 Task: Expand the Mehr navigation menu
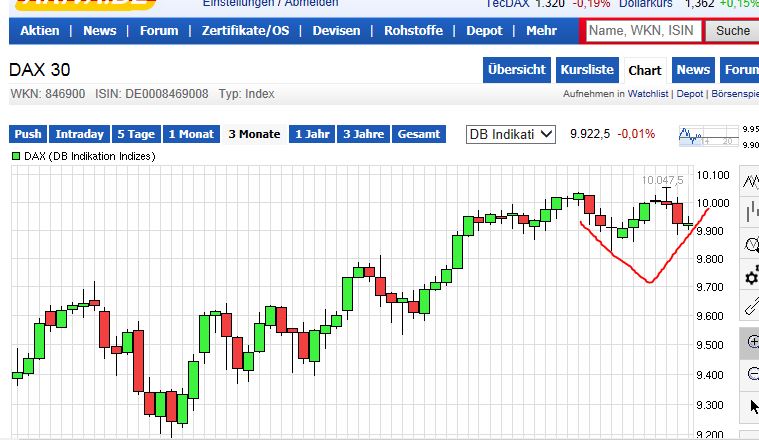coord(541,31)
